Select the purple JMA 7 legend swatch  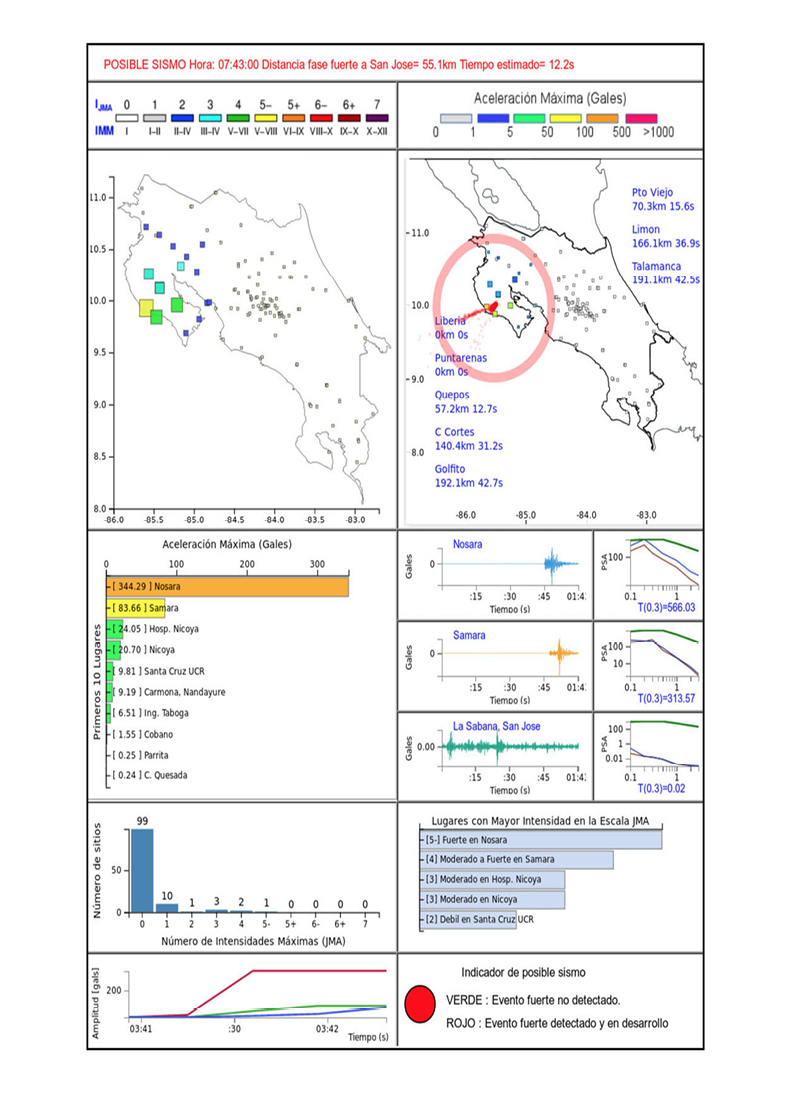pos(377,118)
